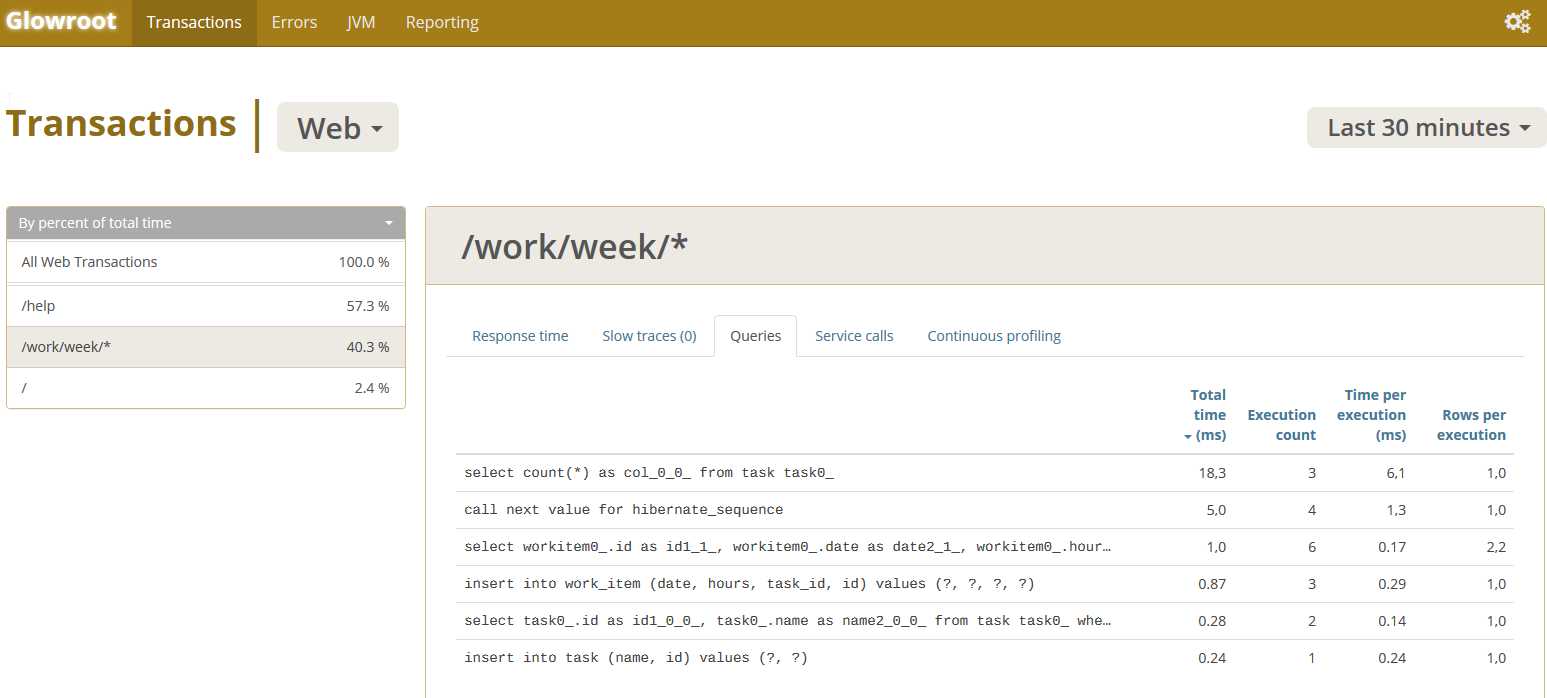
Task: Expand the Last 30 minutes time range
Action: tap(1427, 128)
